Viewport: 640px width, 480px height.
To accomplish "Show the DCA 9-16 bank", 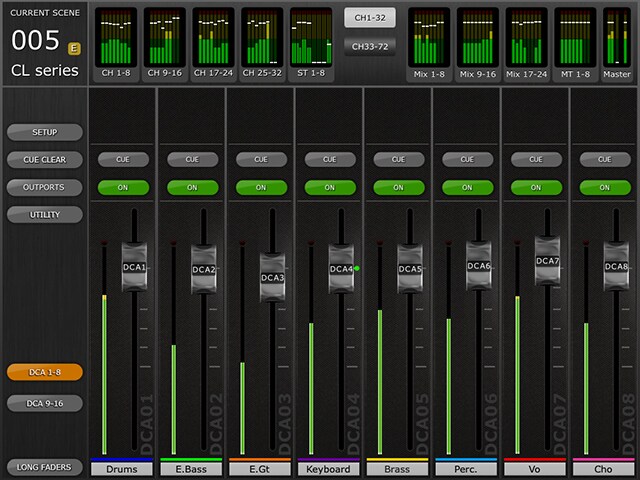I will point(44,403).
